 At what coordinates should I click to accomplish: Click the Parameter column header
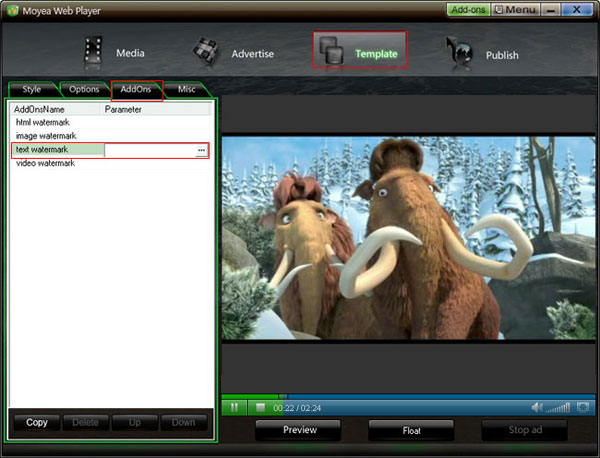[155, 109]
